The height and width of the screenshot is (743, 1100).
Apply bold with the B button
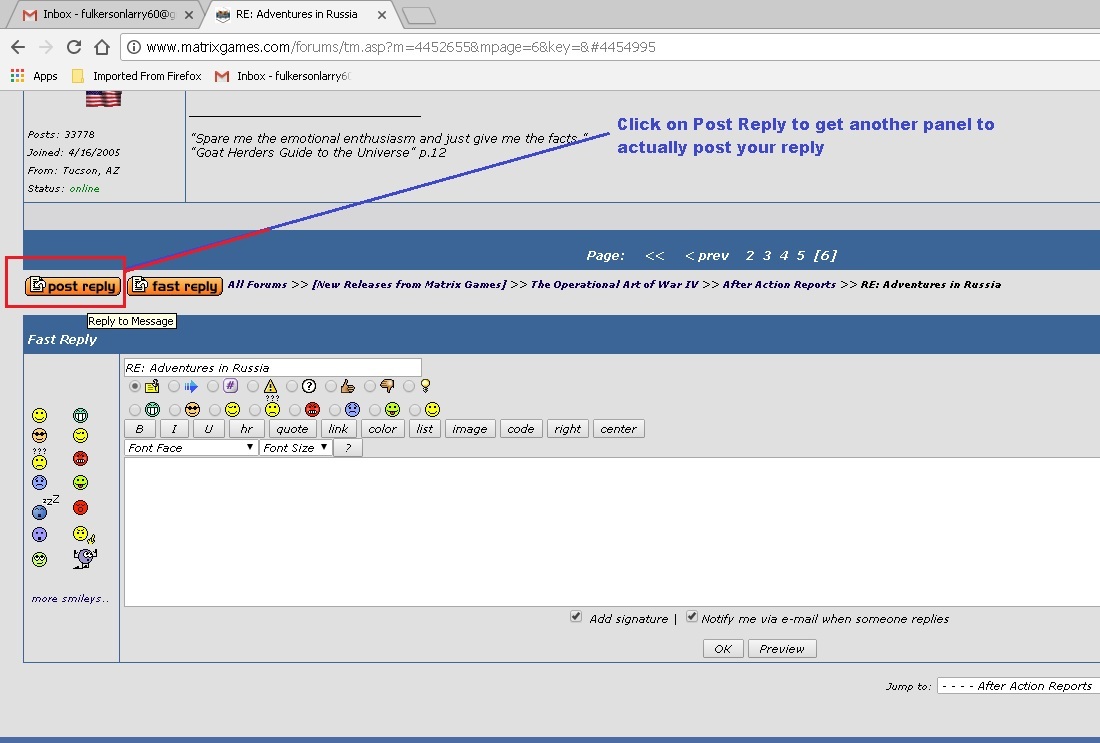(x=140, y=429)
